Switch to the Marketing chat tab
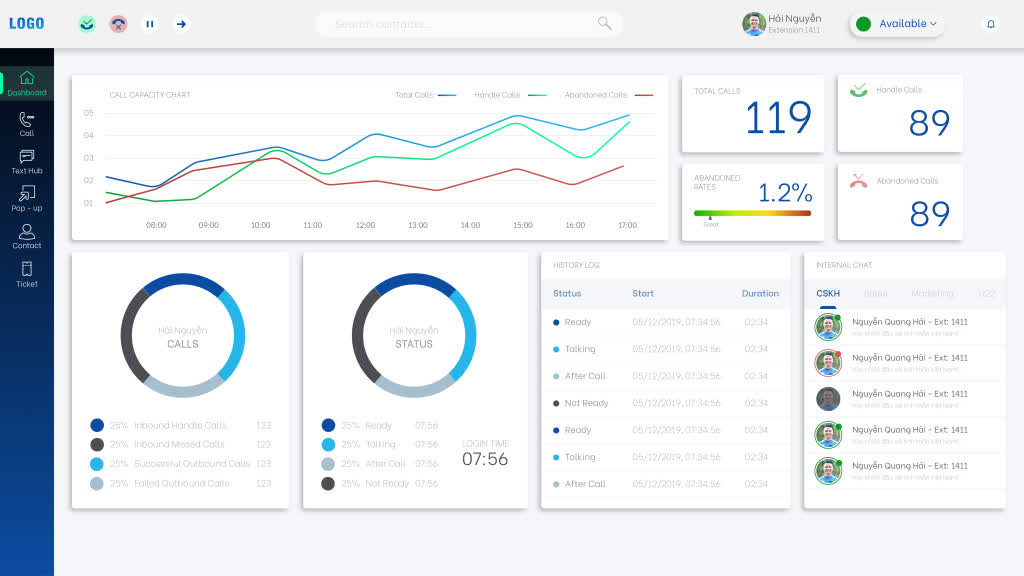Viewport: 1024px width, 576px height. pos(933,293)
